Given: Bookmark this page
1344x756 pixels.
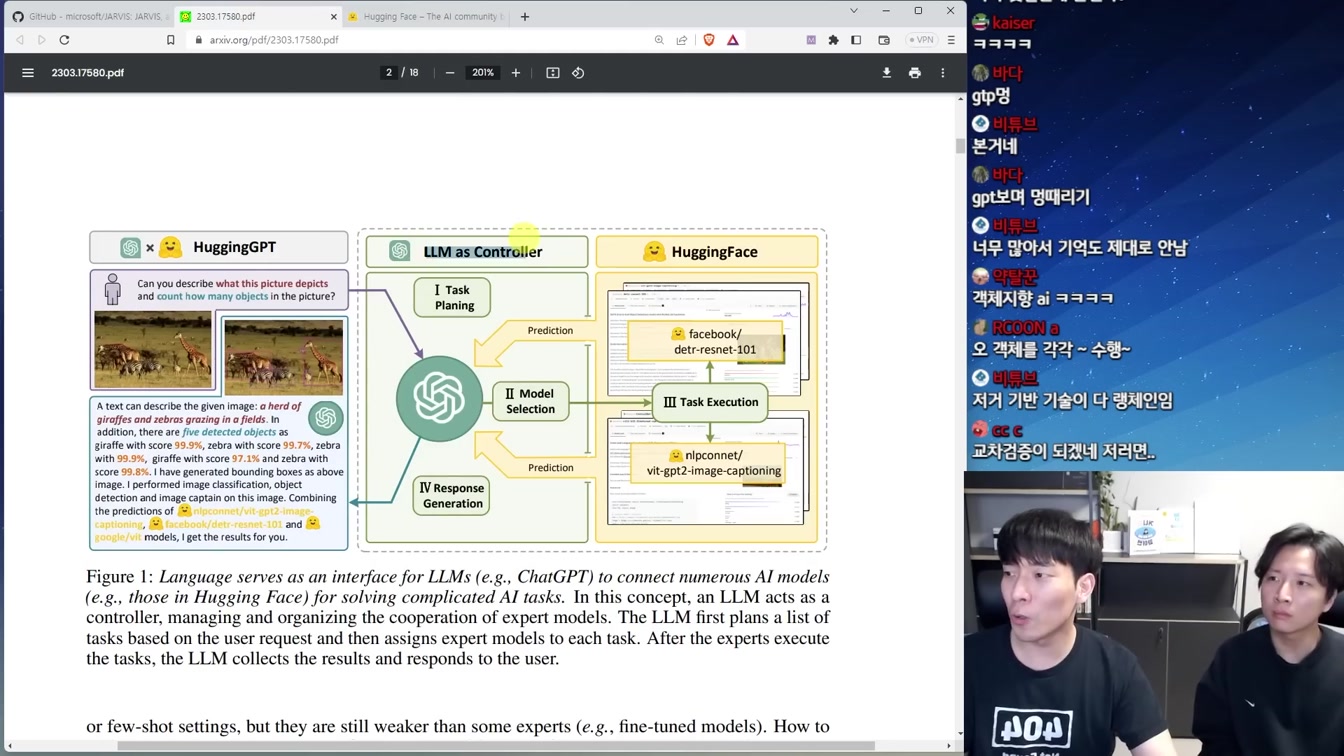Looking at the screenshot, I should point(171,40).
